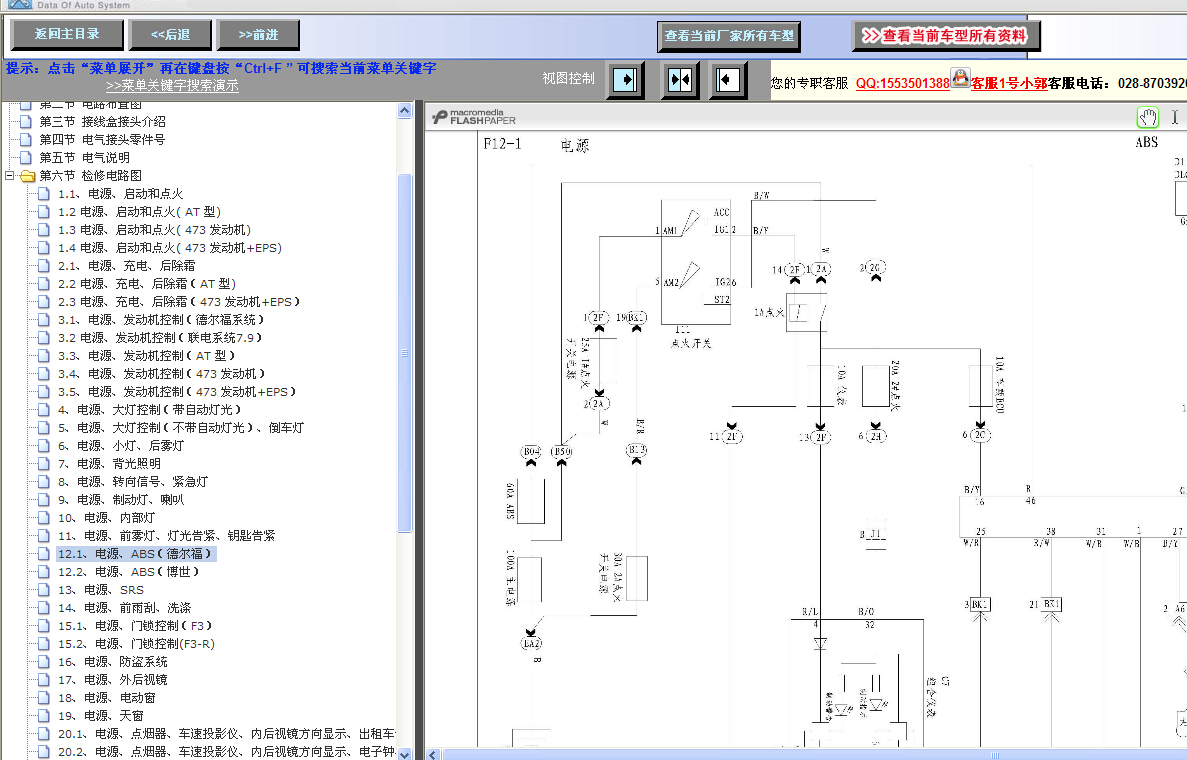Click the 返回主目录 button
The height and width of the screenshot is (760, 1187).
pos(67,34)
